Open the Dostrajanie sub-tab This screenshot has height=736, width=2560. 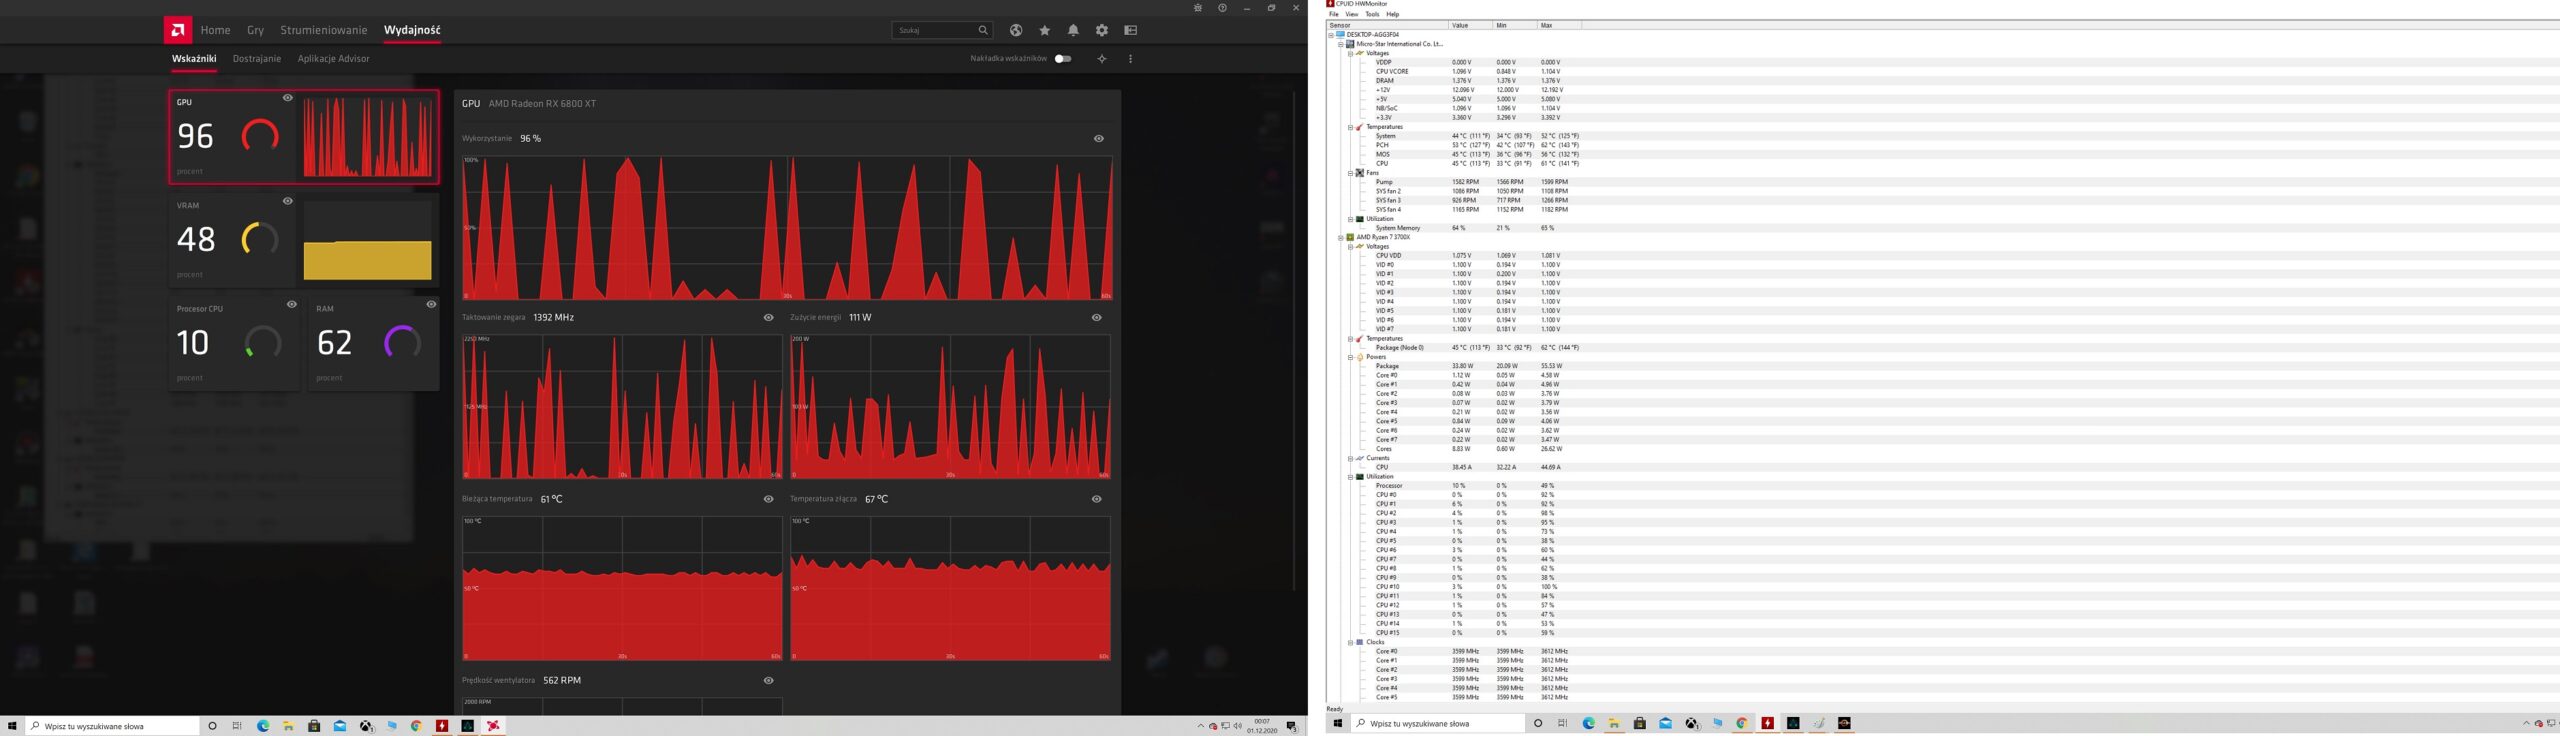pyautogui.click(x=257, y=59)
